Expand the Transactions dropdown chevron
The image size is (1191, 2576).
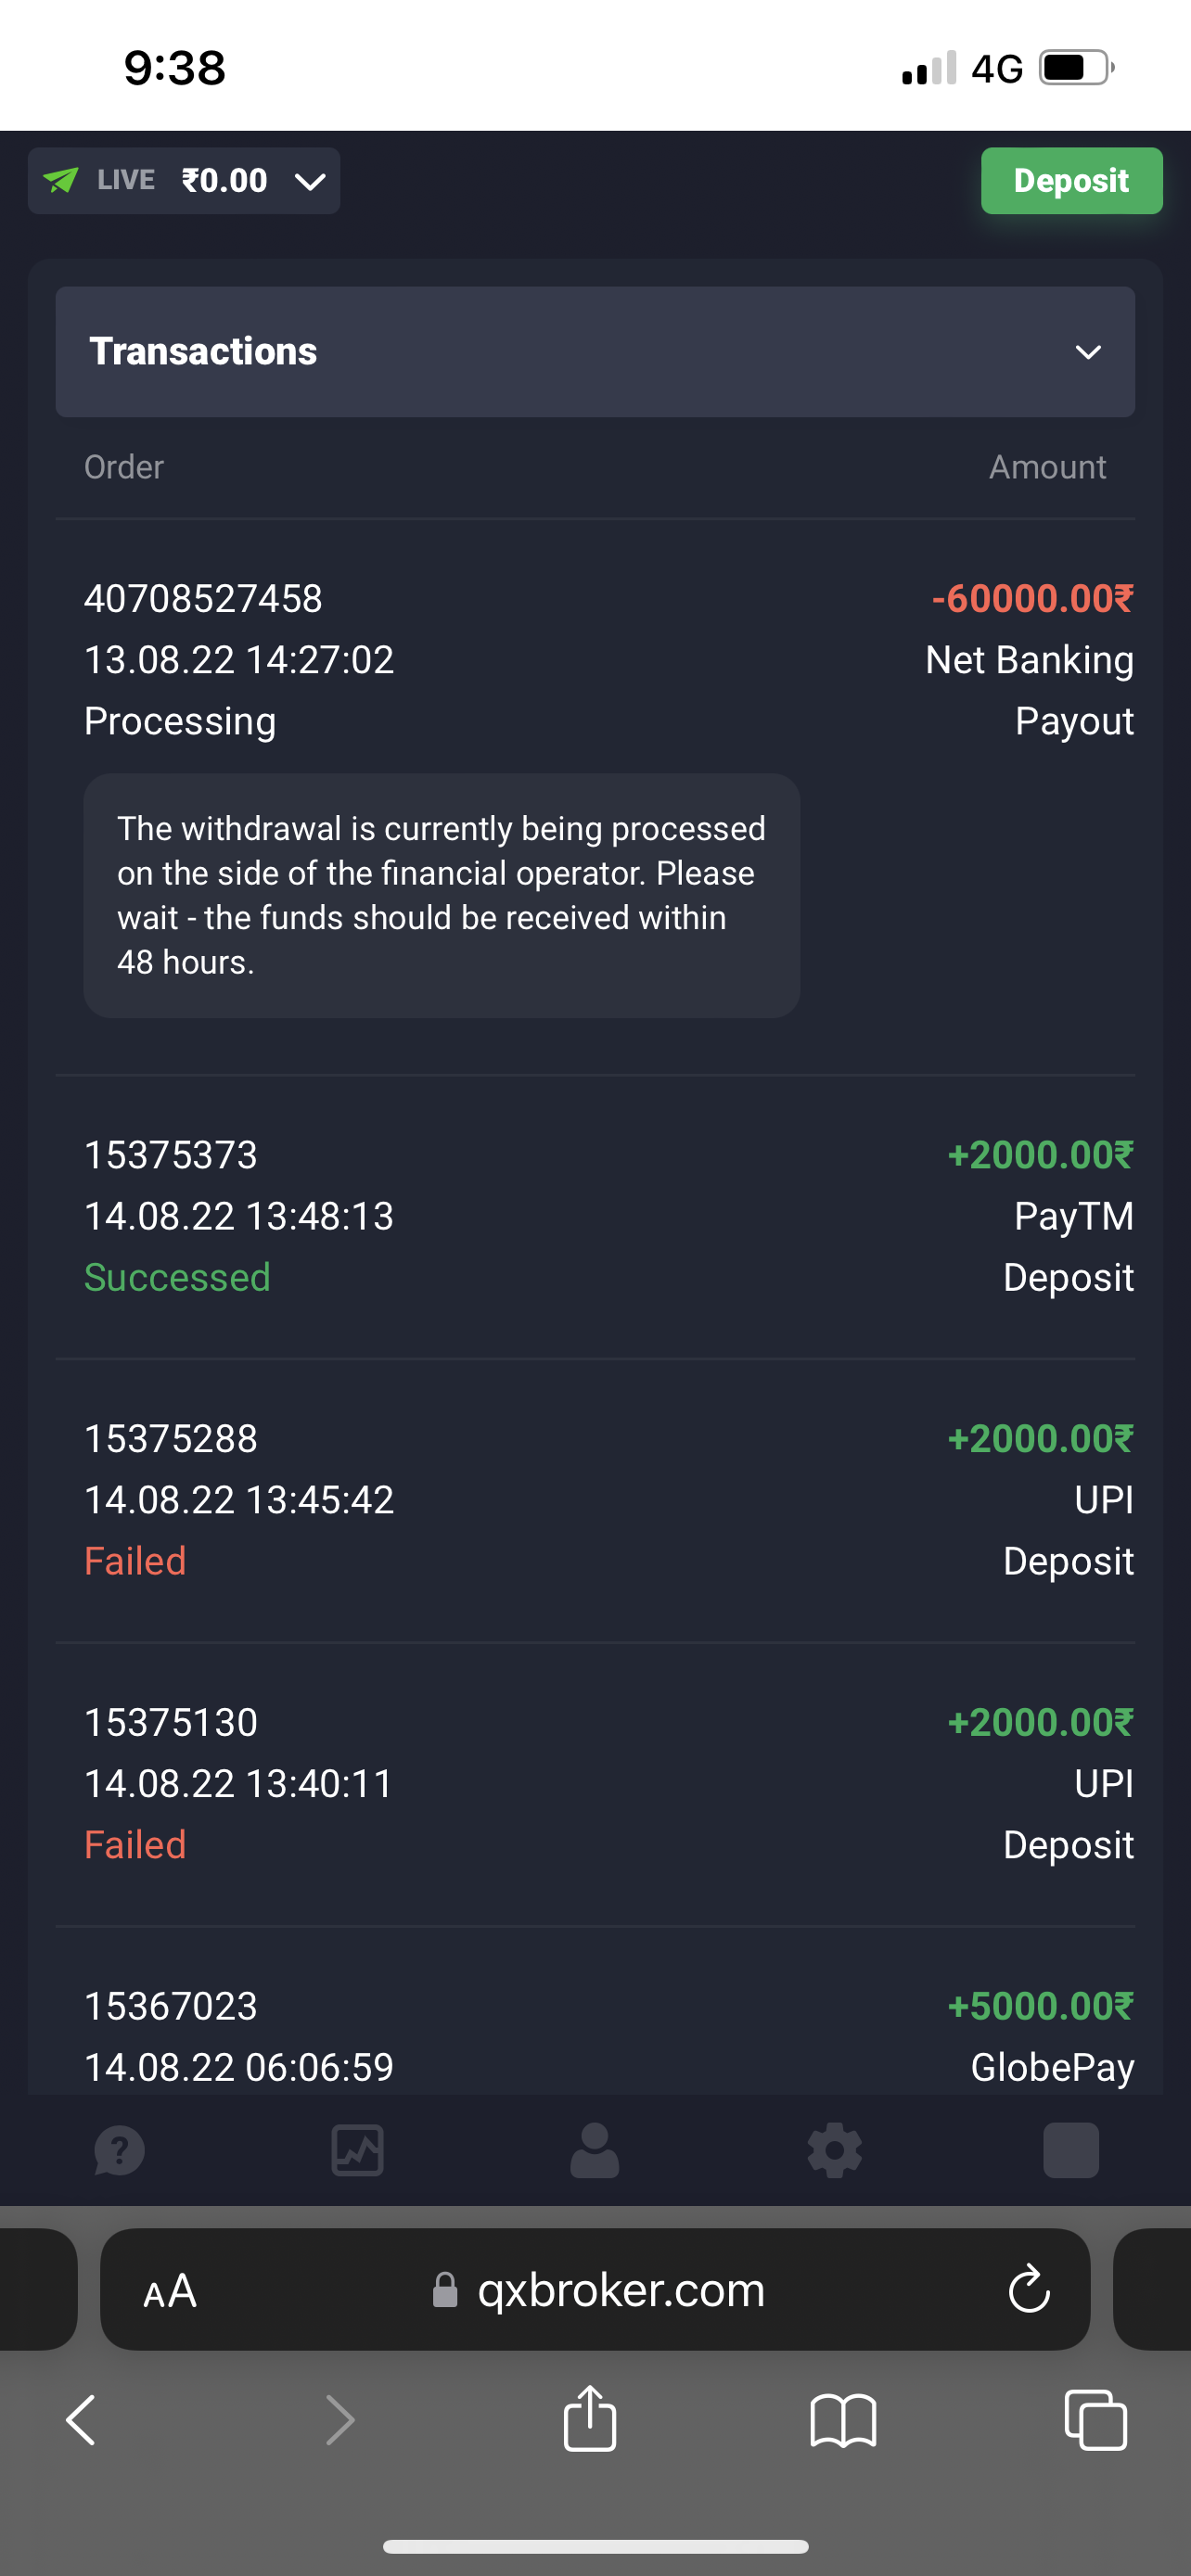pyautogui.click(x=1088, y=352)
